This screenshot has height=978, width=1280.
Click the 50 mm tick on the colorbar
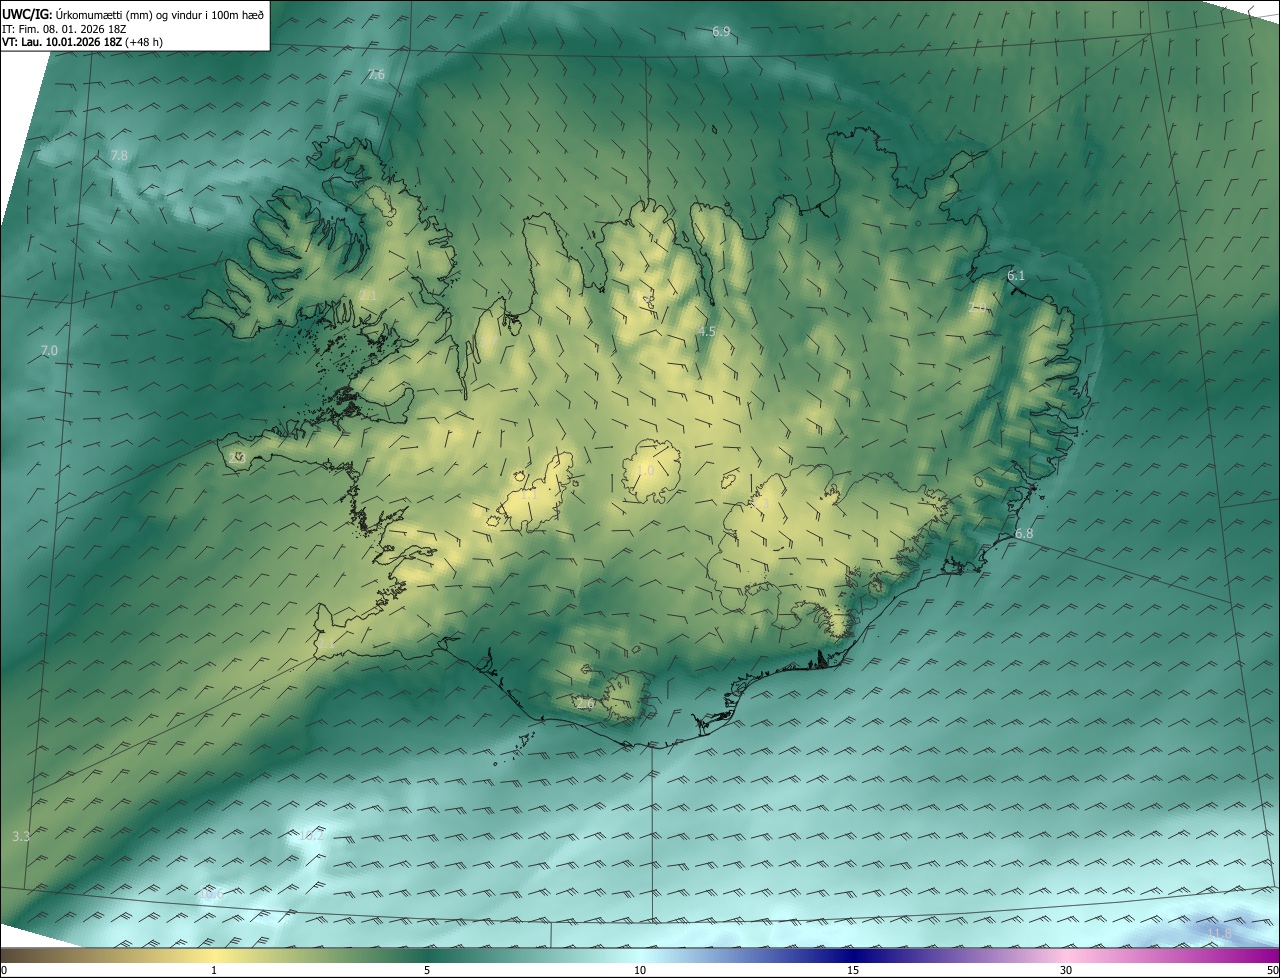[1272, 970]
